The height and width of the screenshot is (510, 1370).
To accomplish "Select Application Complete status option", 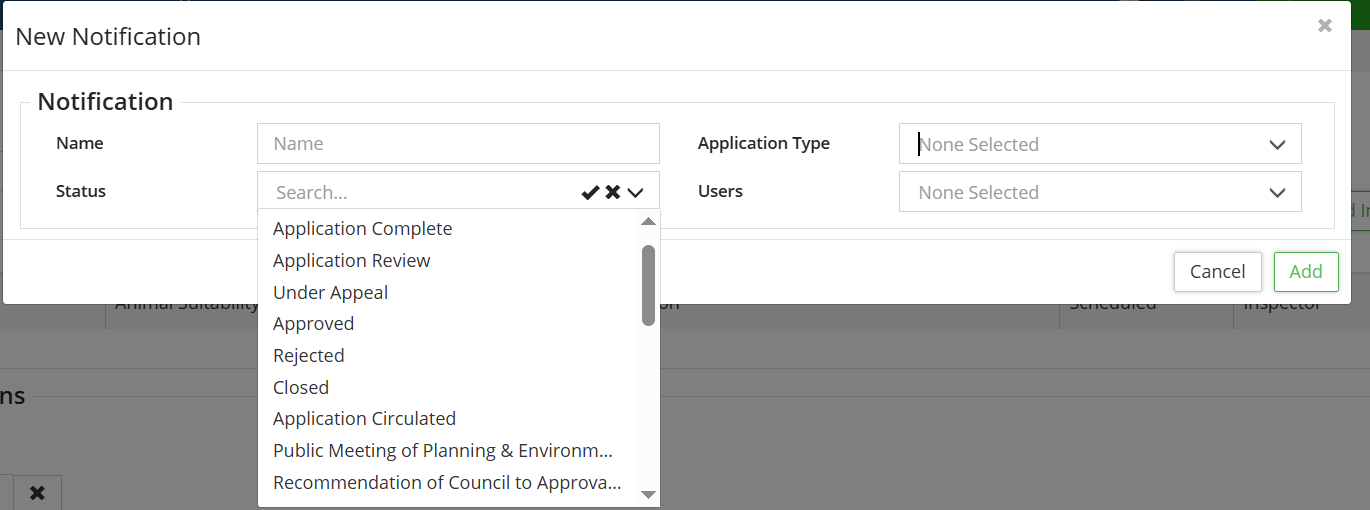I will click(x=362, y=229).
